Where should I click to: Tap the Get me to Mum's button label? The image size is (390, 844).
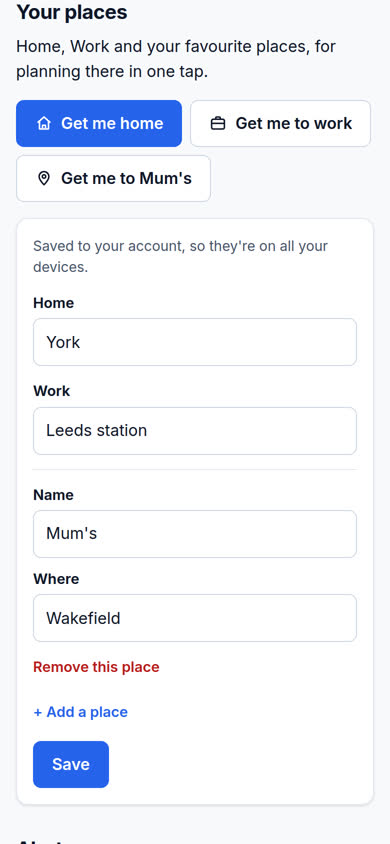pos(126,178)
